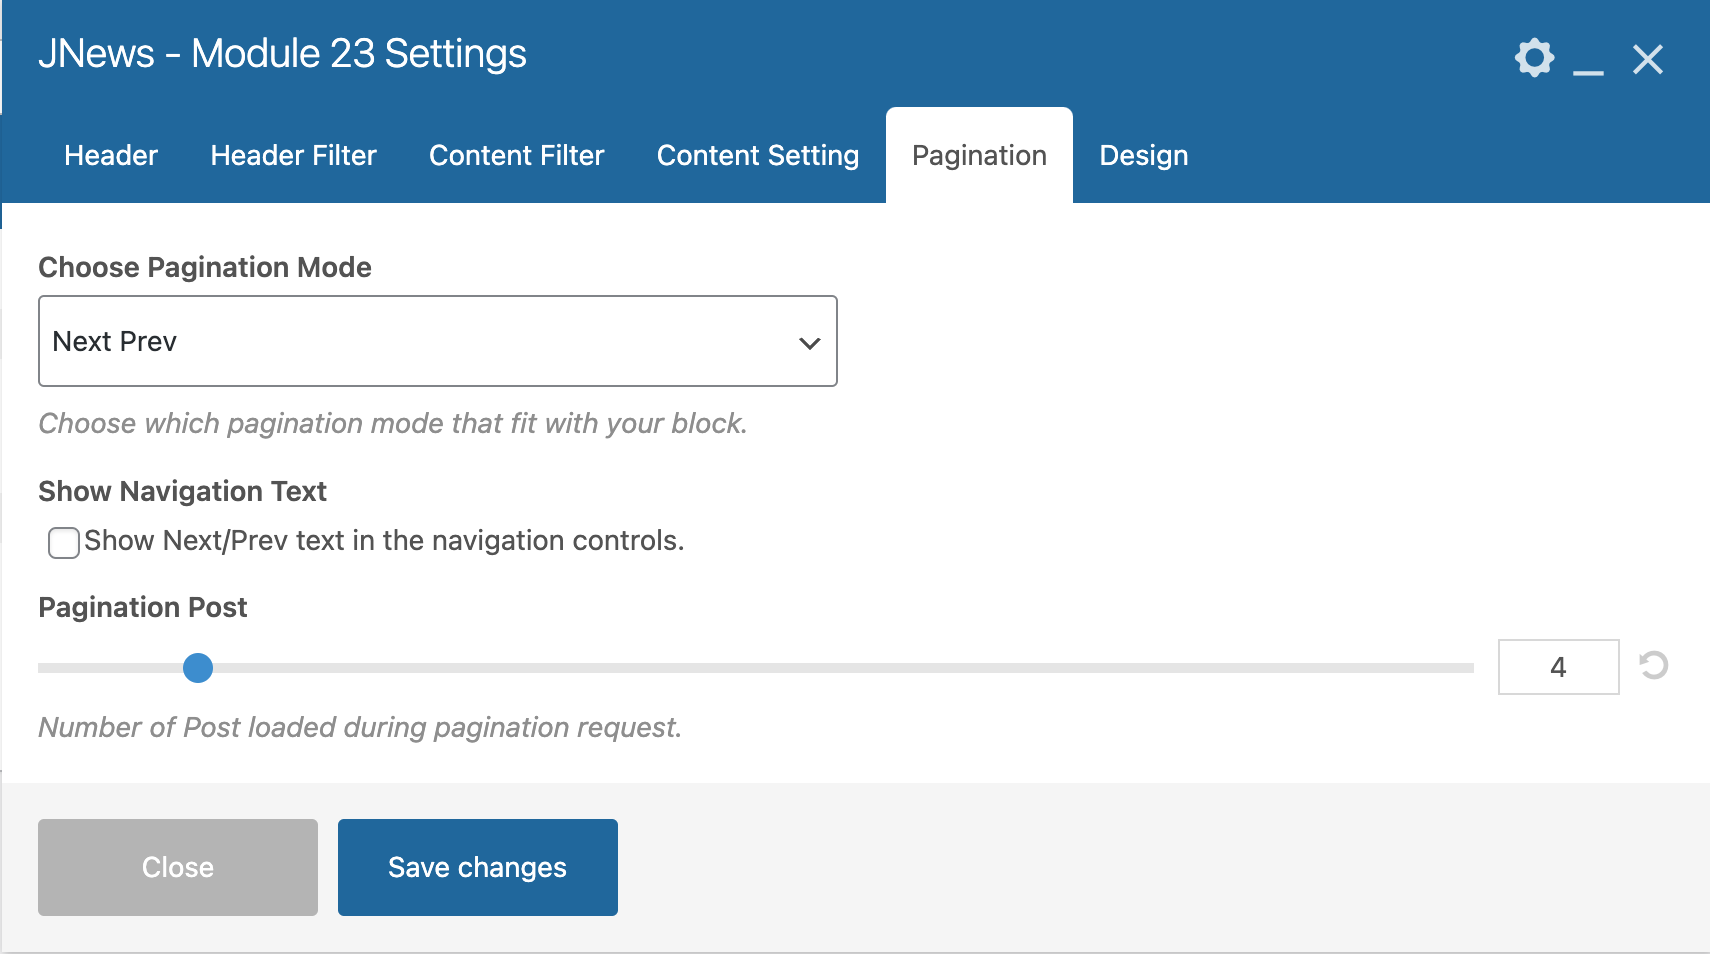This screenshot has height=954, width=1710.
Task: Open the Choose Pagination Mode dropdown
Action: click(x=438, y=341)
